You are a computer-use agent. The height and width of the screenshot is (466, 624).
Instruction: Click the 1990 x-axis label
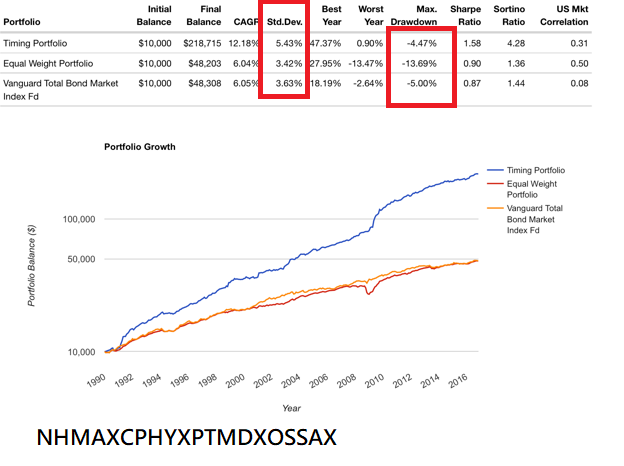pyautogui.click(x=97, y=380)
